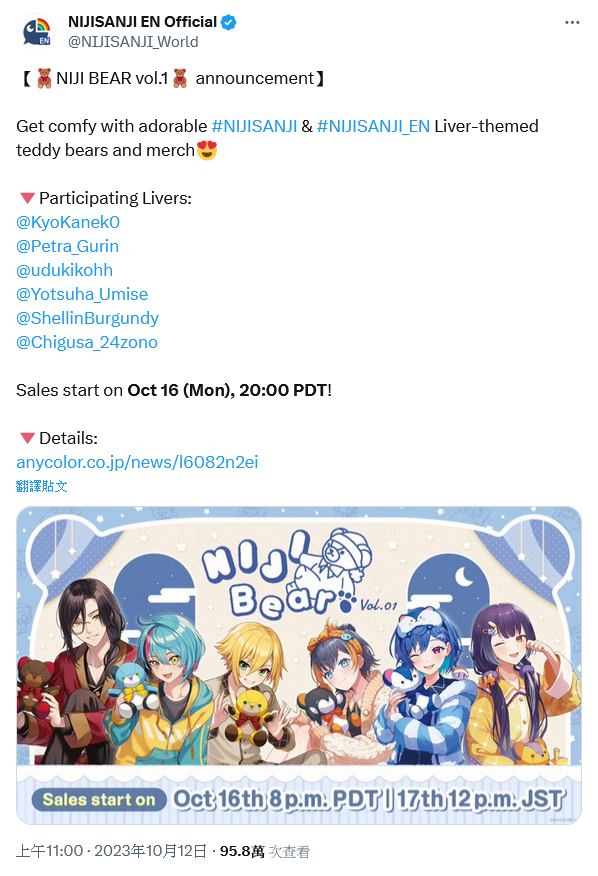Visit the @Petra_Gurin mention
Viewport: 598px width, 876px height.
(x=68, y=246)
